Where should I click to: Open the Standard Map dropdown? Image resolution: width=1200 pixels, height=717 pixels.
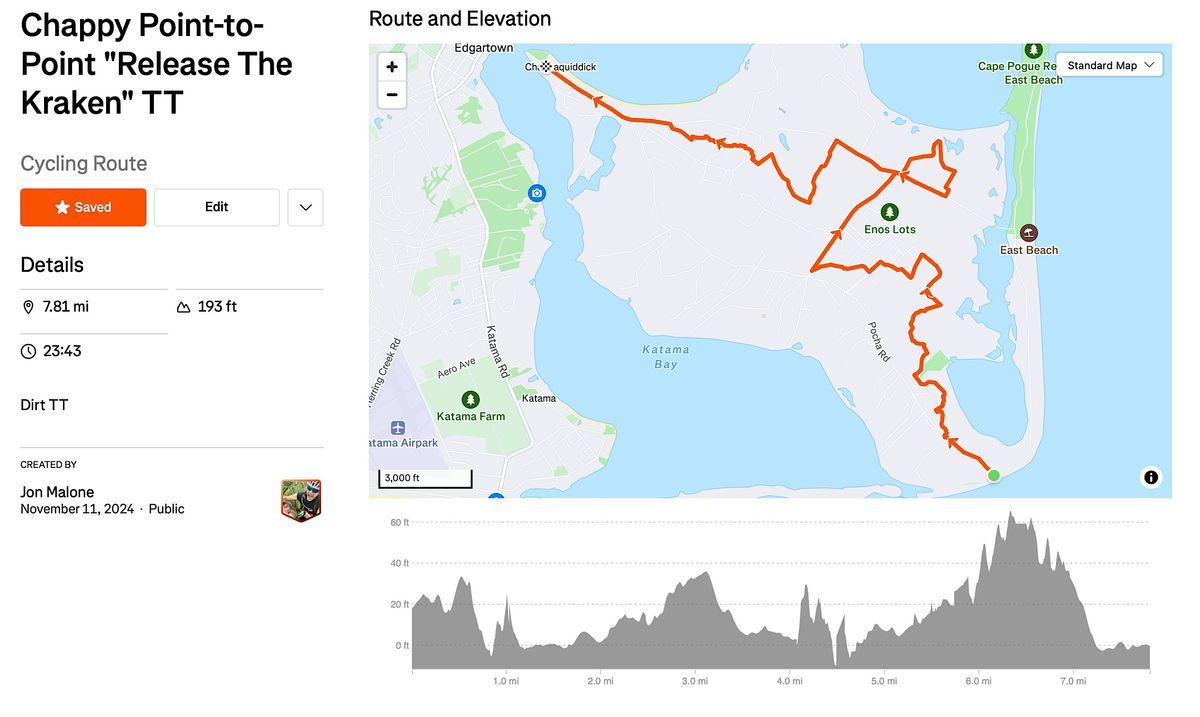click(x=1109, y=65)
